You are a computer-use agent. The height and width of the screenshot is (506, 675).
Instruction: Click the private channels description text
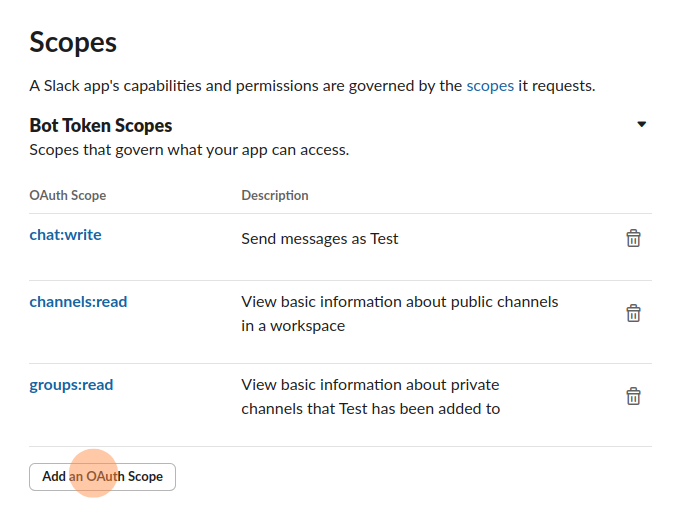370,384
